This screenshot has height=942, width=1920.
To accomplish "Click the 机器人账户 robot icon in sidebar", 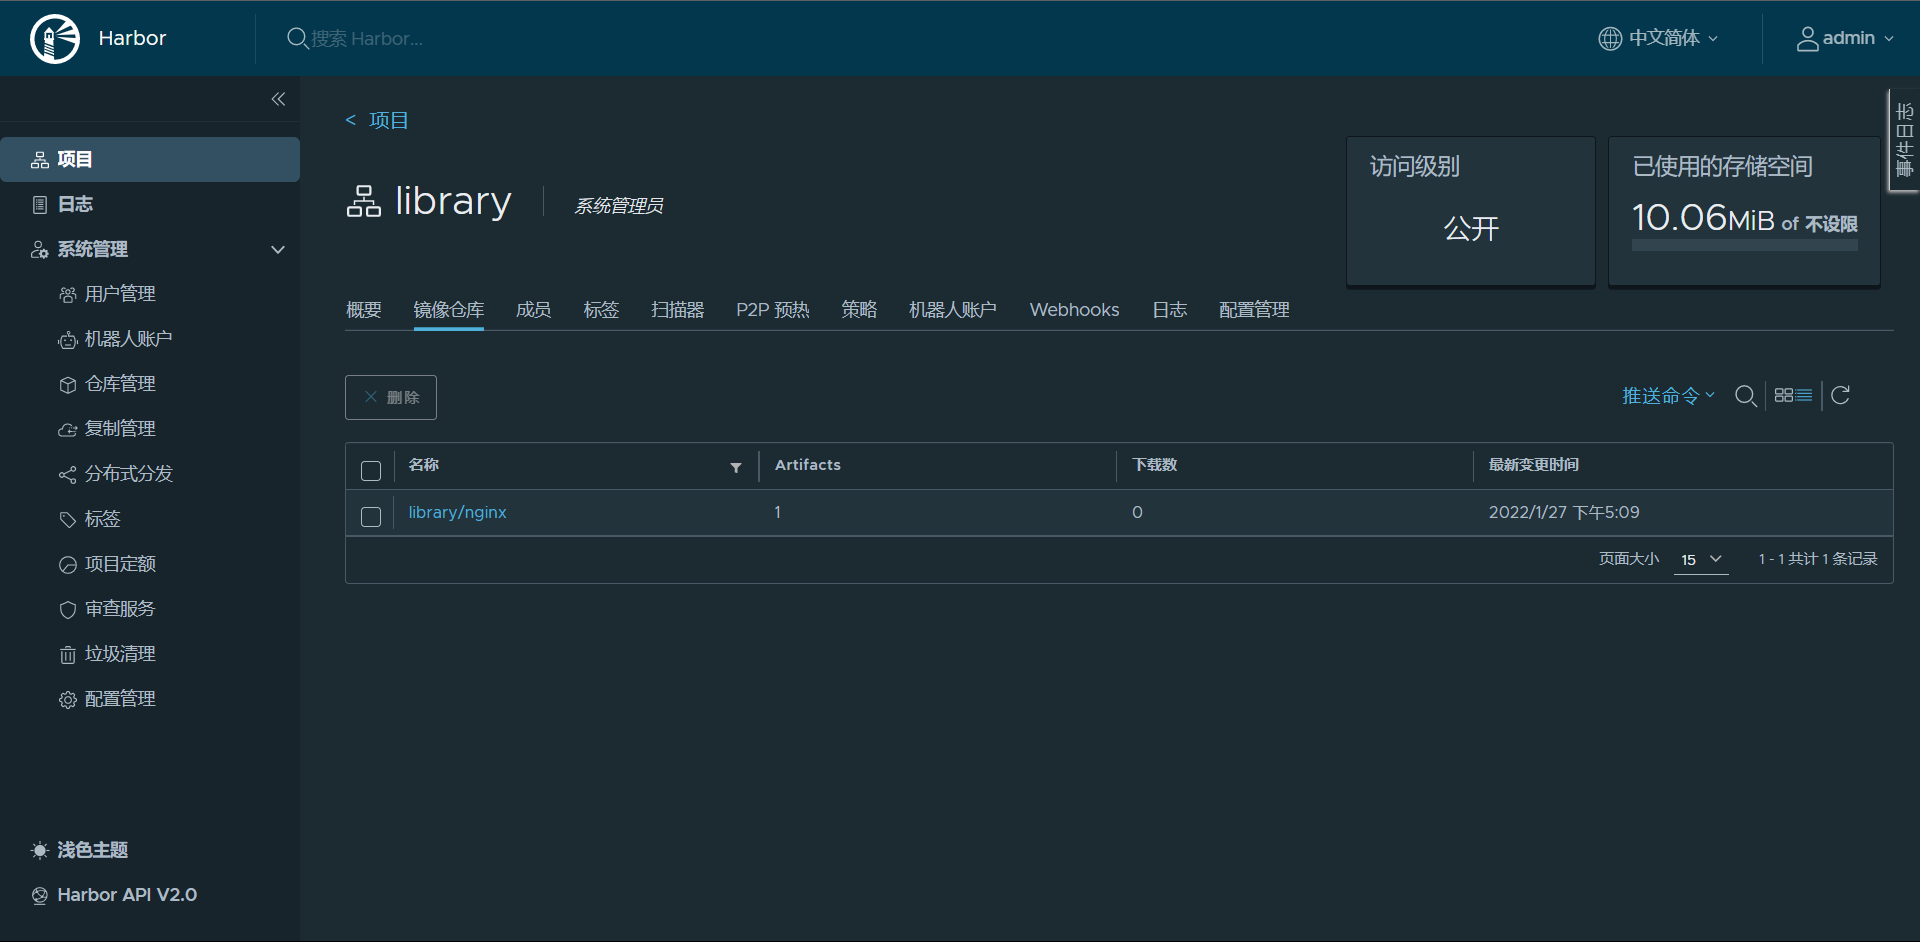I will coord(68,340).
